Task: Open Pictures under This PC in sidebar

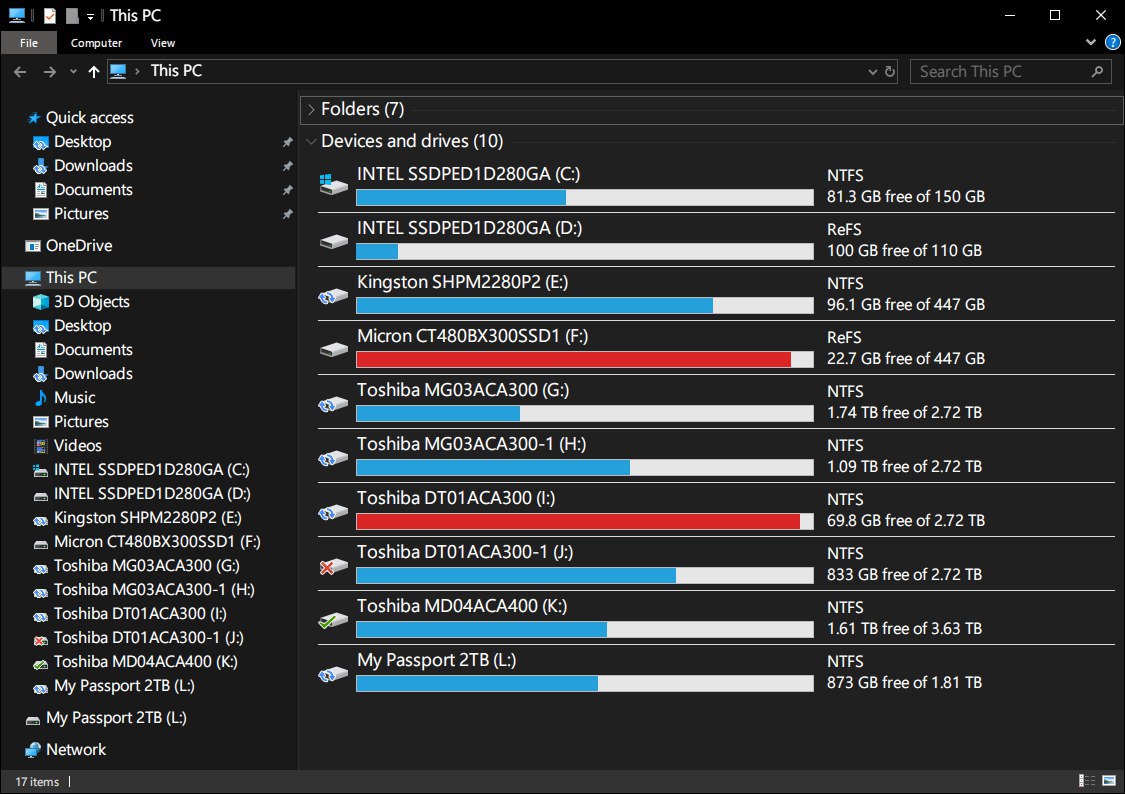Action: click(x=81, y=422)
